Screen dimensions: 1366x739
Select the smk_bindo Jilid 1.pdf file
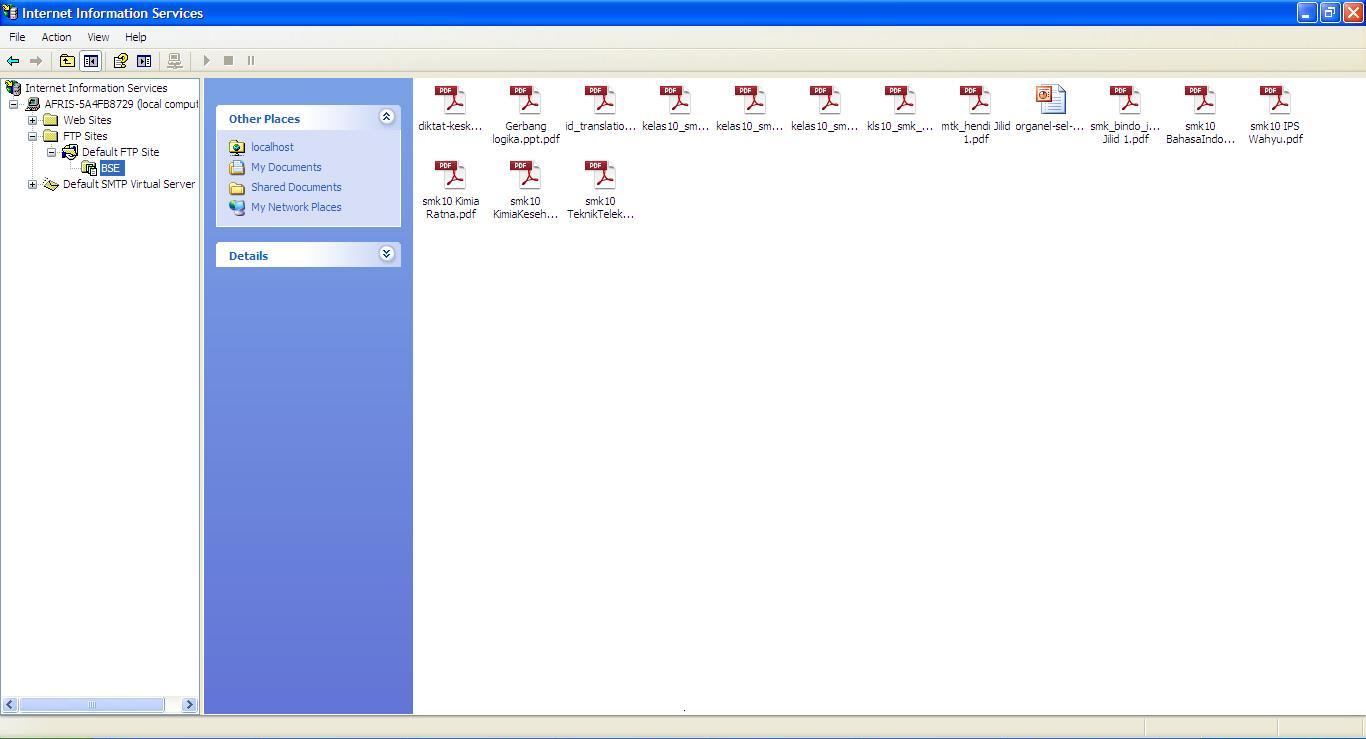pyautogui.click(x=1125, y=114)
